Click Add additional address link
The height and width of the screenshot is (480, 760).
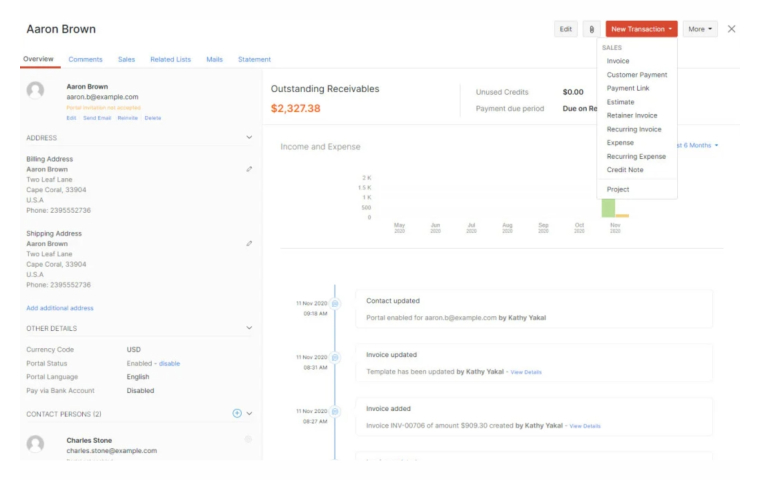60,308
